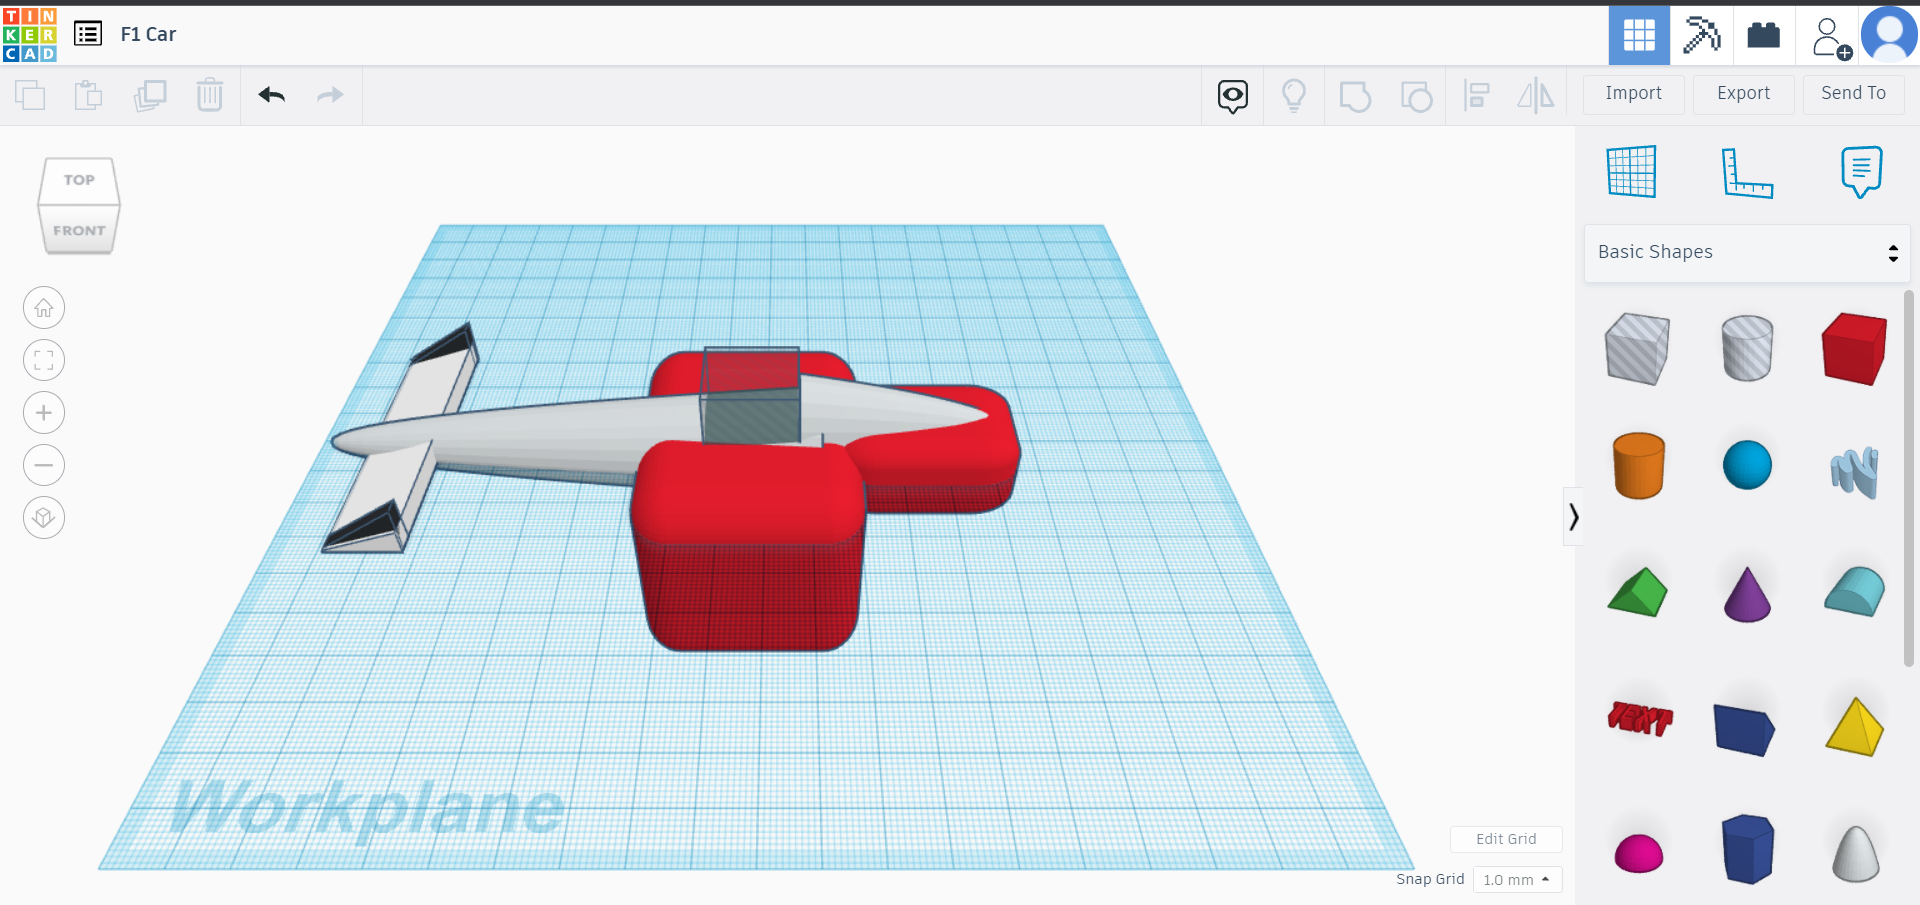Click the Paste toolbar icon

(x=89, y=95)
